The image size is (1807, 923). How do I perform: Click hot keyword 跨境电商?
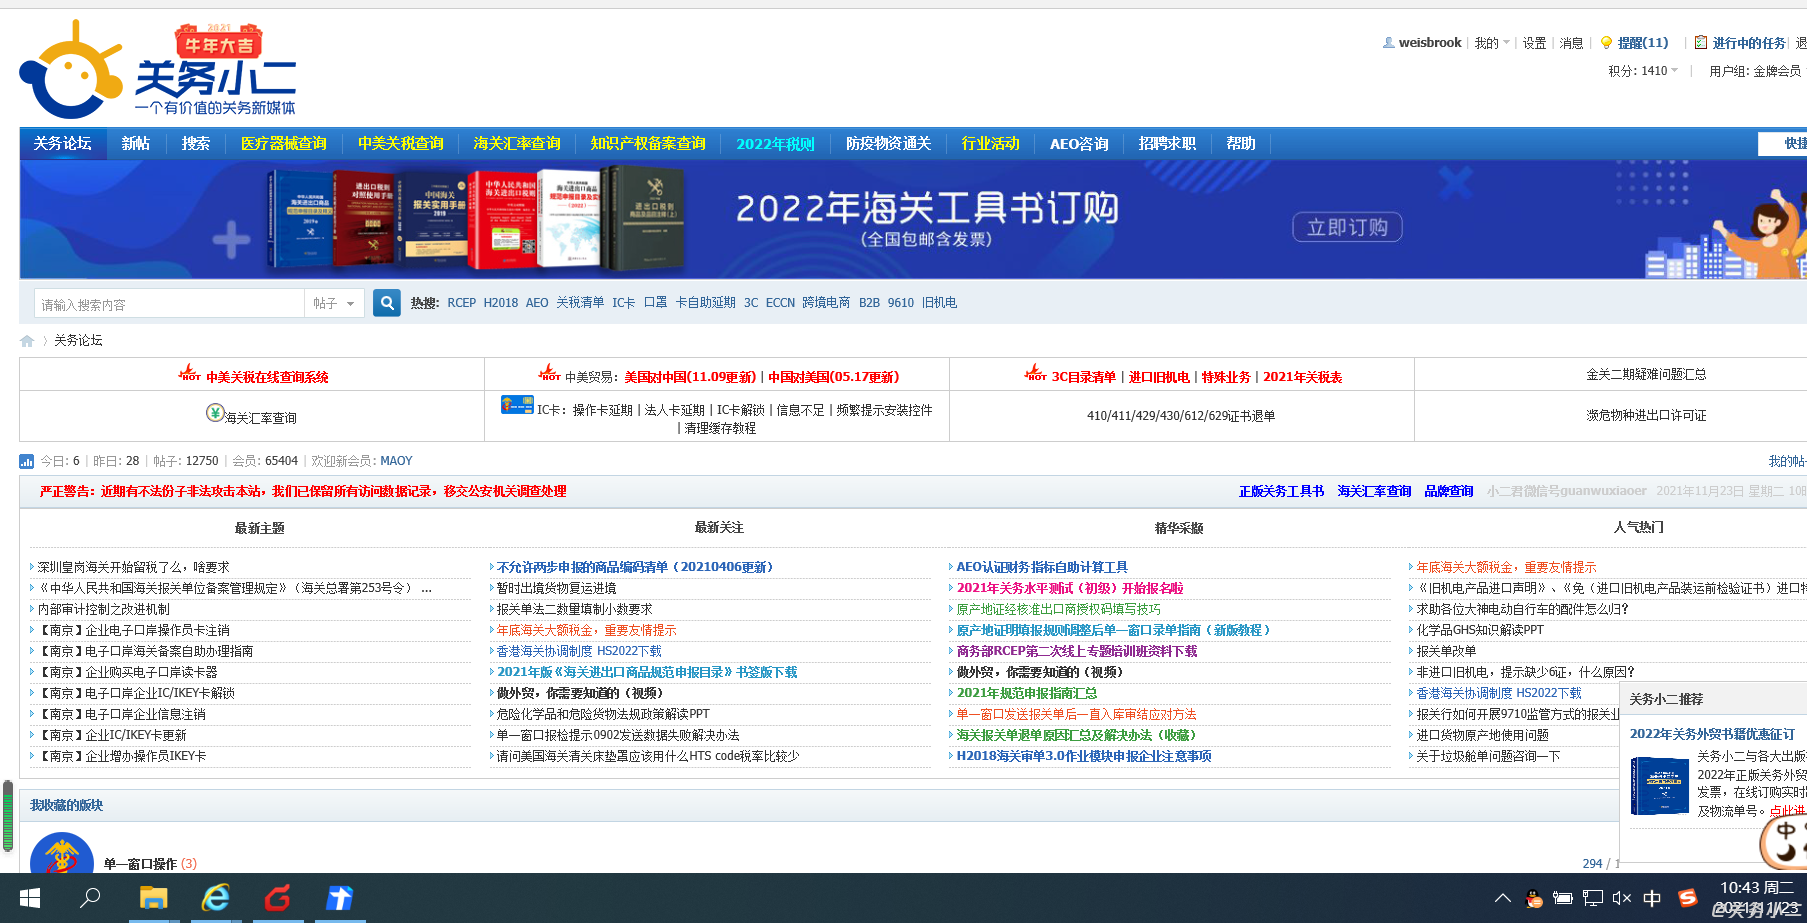pos(826,303)
